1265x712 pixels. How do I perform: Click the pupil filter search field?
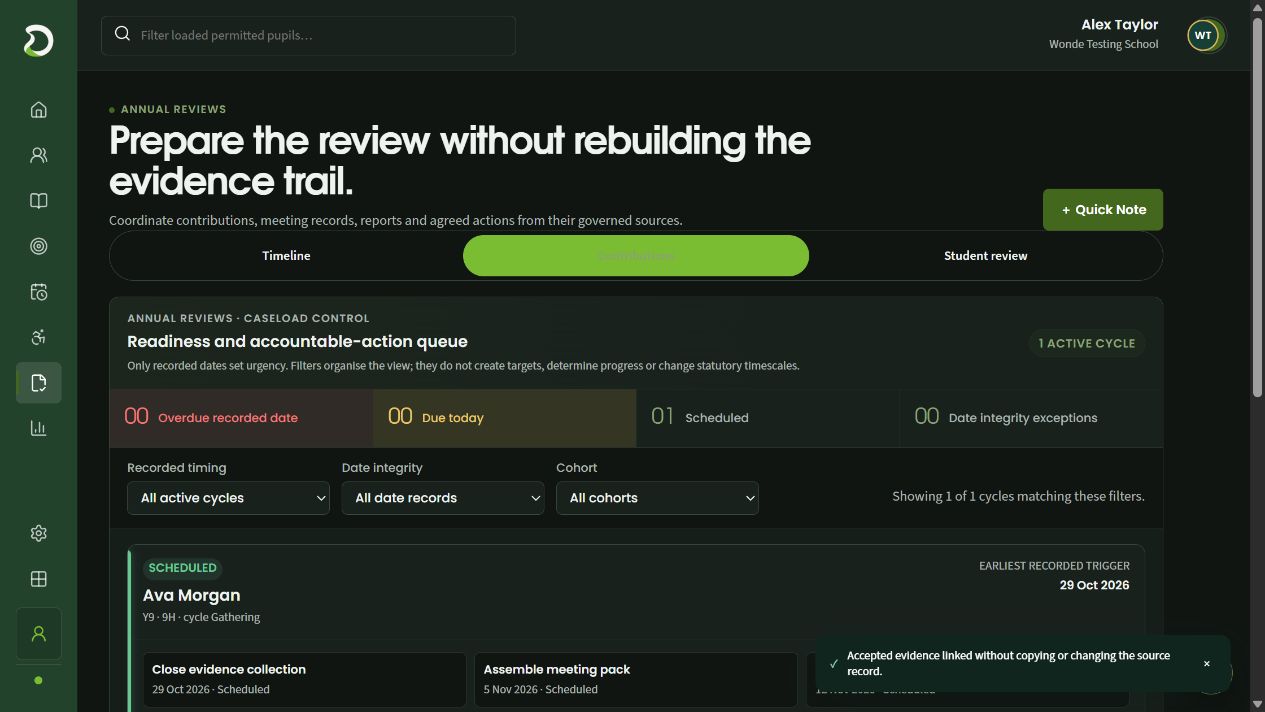308,35
